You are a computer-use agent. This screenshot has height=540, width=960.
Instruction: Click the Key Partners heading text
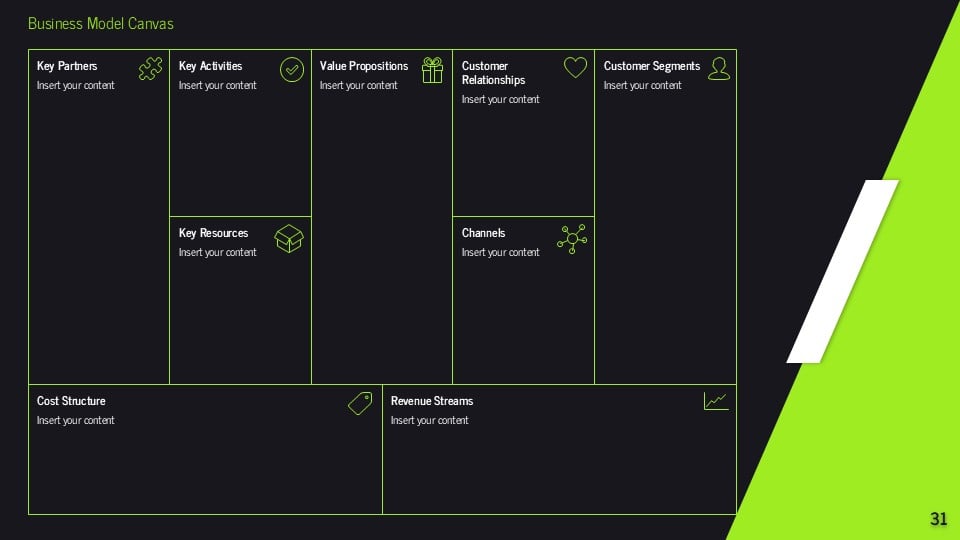[x=67, y=66]
